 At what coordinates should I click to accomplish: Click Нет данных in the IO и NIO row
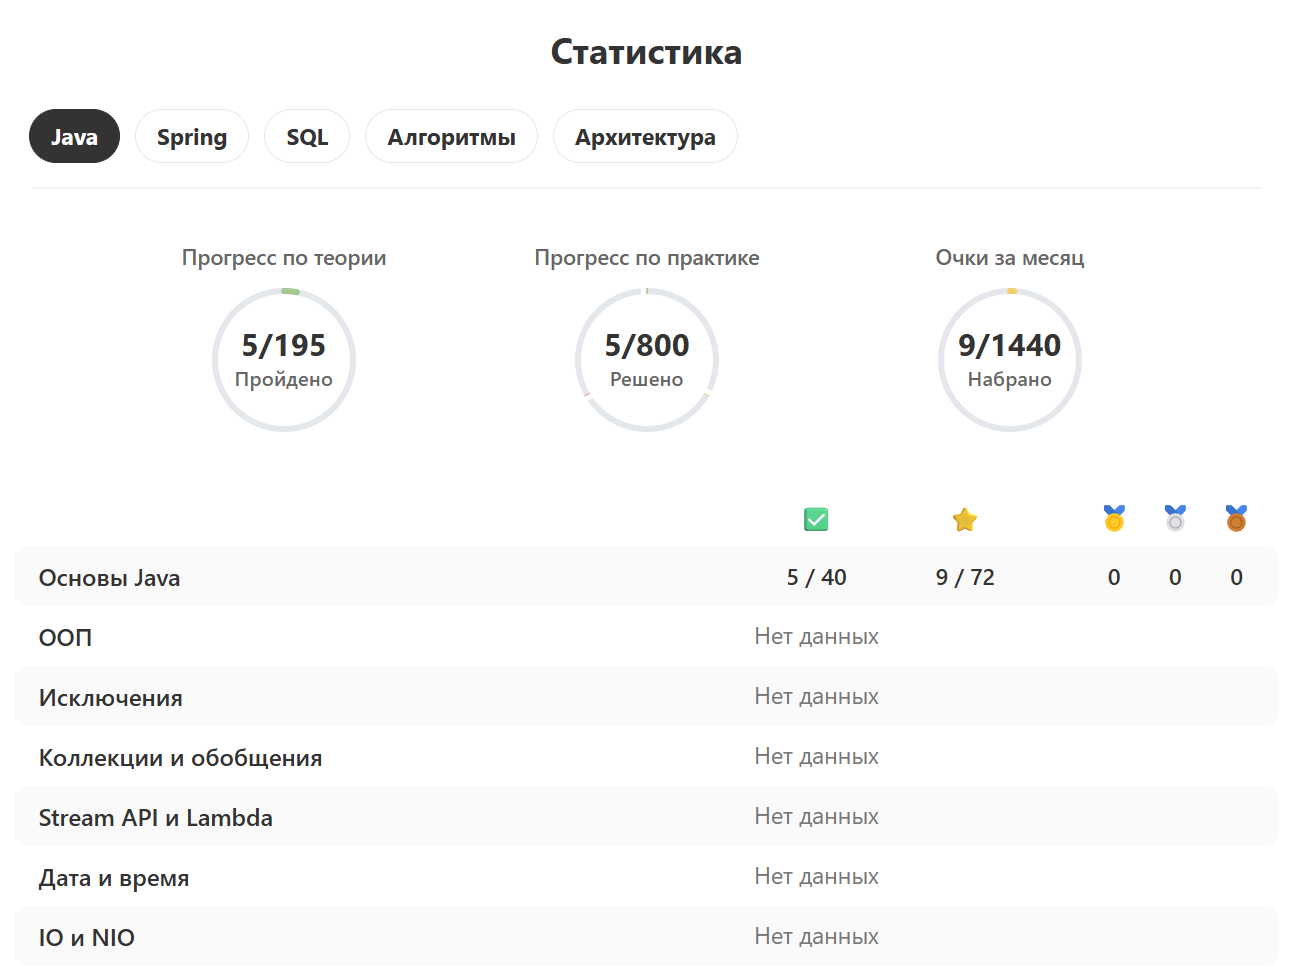pyautogui.click(x=817, y=936)
